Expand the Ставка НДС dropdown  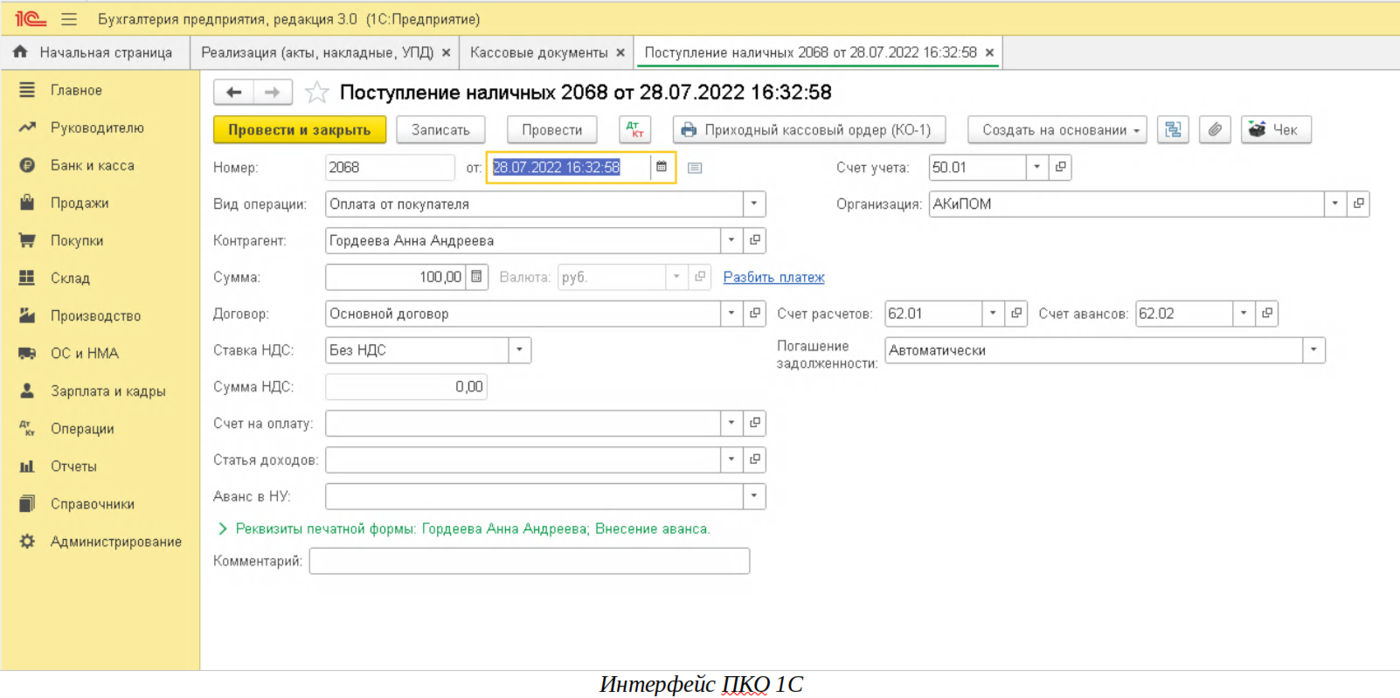point(520,350)
